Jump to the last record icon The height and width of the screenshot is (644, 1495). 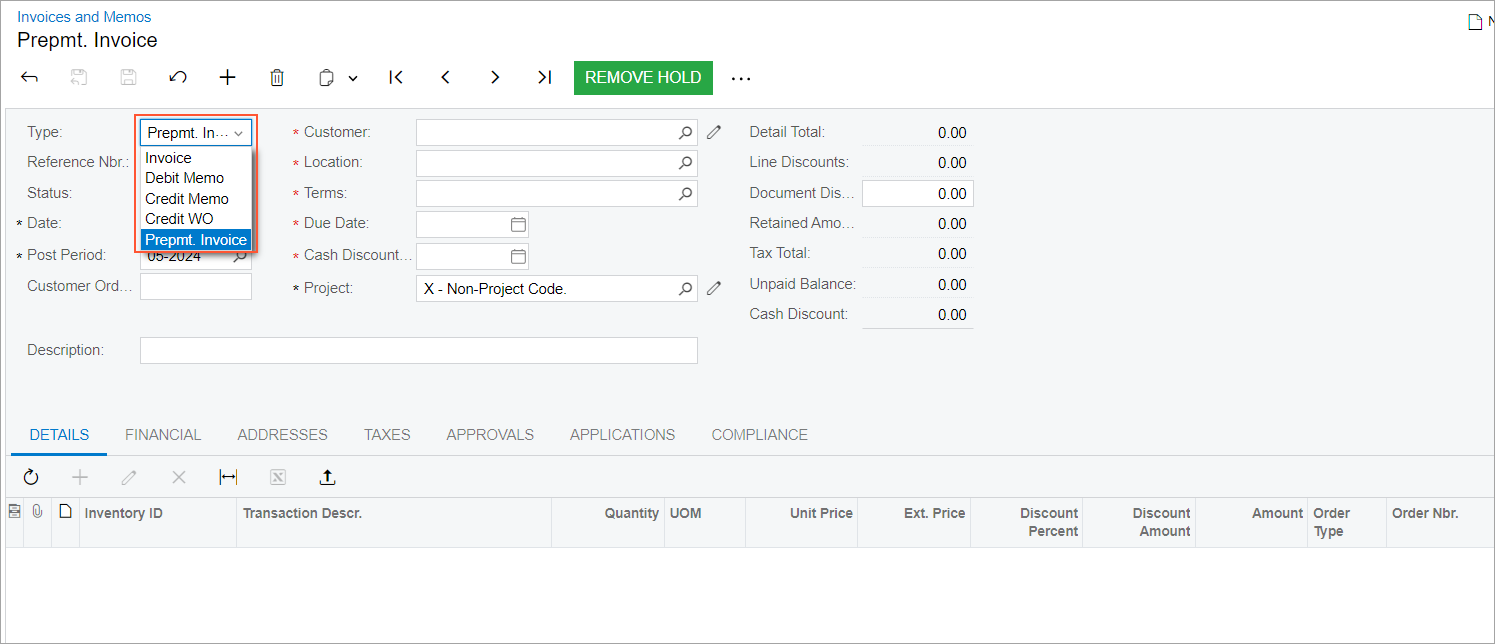coord(544,78)
